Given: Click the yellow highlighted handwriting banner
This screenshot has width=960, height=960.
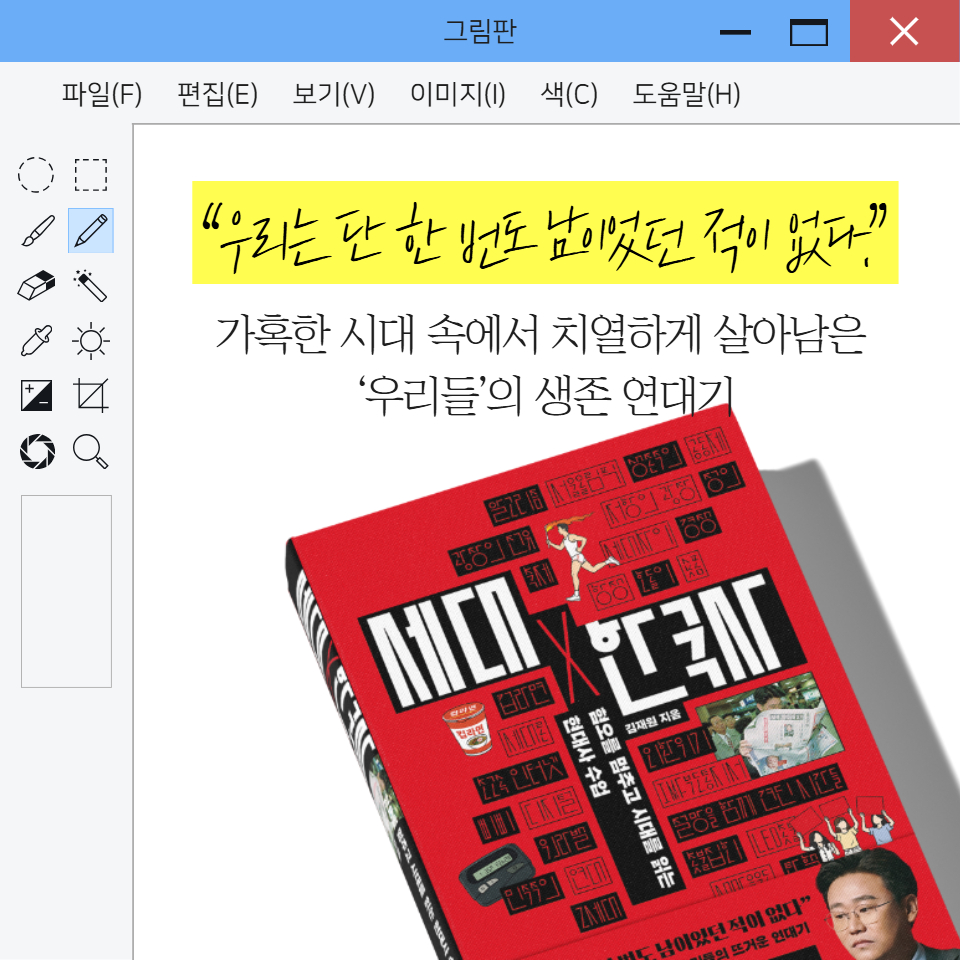Looking at the screenshot, I should [x=545, y=232].
